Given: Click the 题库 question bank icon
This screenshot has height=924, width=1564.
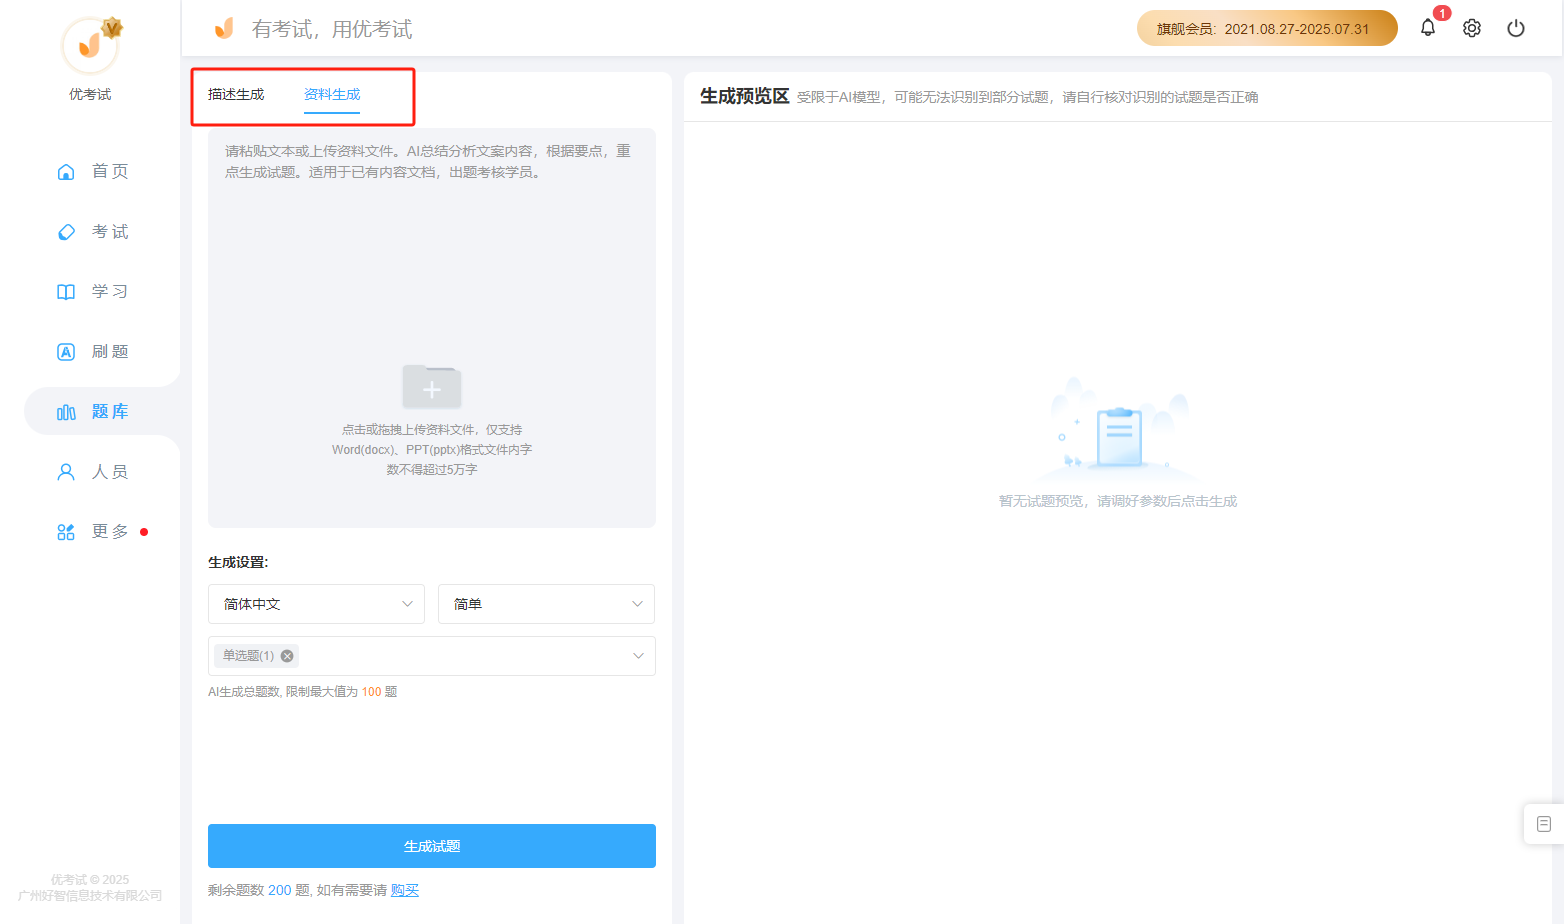Looking at the screenshot, I should [x=66, y=412].
